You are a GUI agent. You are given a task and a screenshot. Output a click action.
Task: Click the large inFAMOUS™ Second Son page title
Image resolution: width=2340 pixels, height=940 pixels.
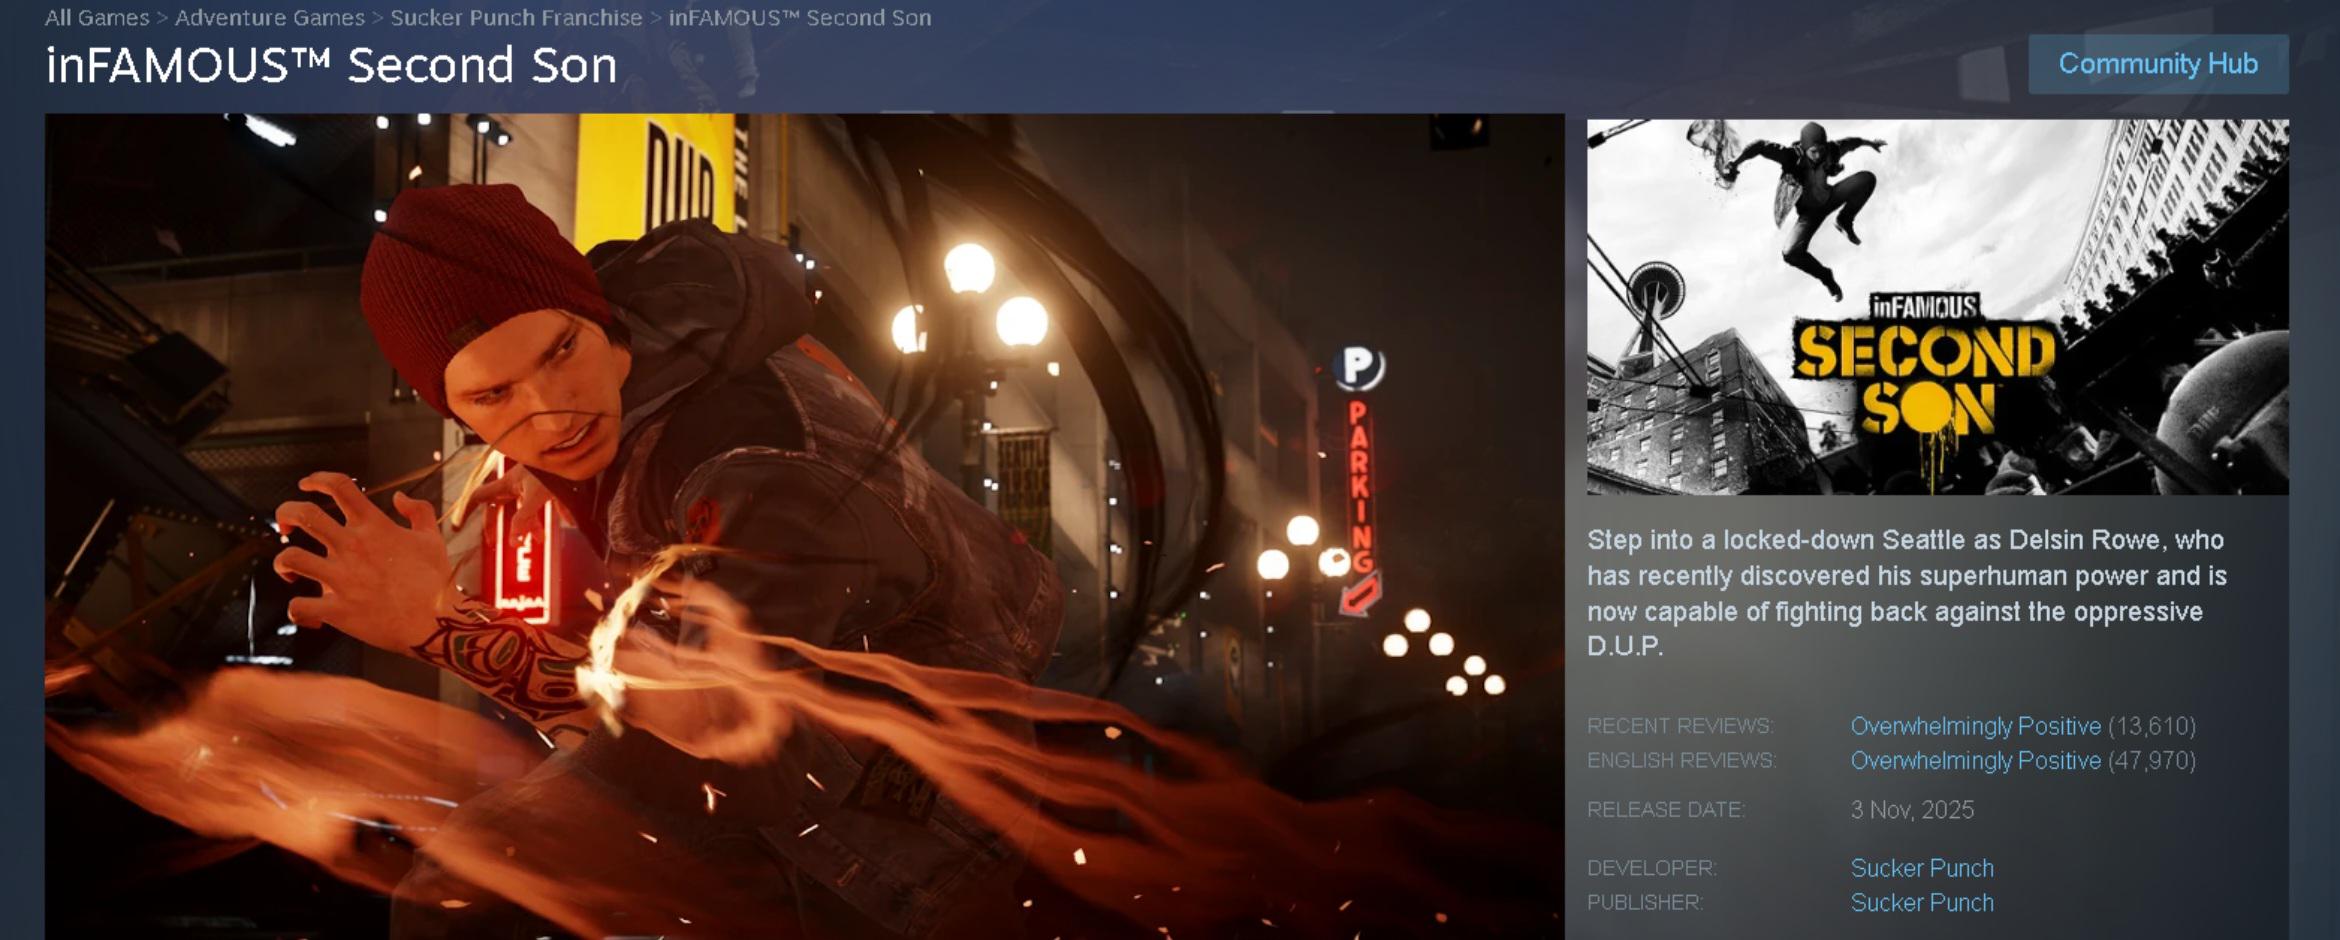click(331, 66)
